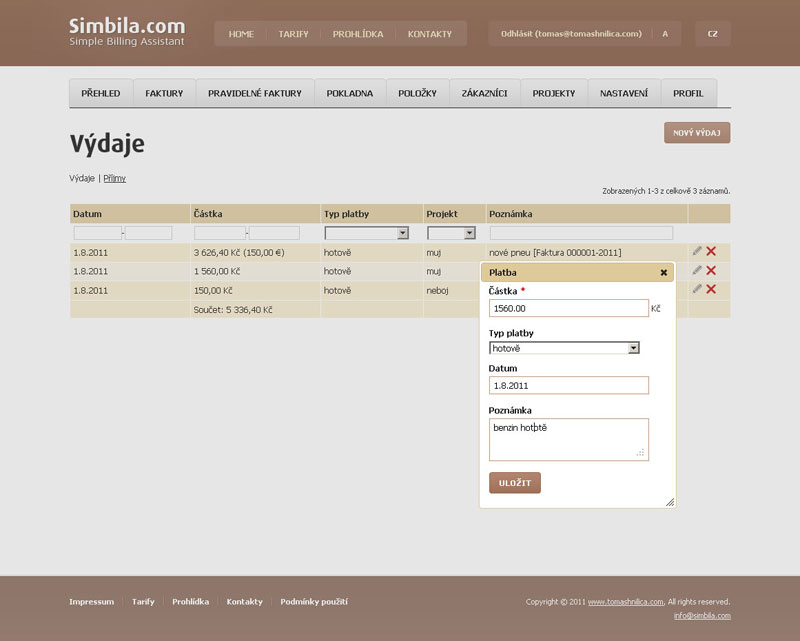
Task: Delete the nové pneu expense row
Action: (711, 251)
